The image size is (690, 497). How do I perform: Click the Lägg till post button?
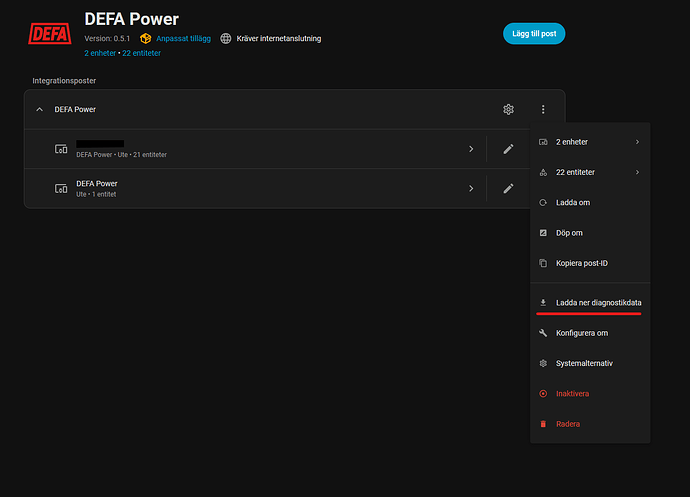tap(534, 33)
